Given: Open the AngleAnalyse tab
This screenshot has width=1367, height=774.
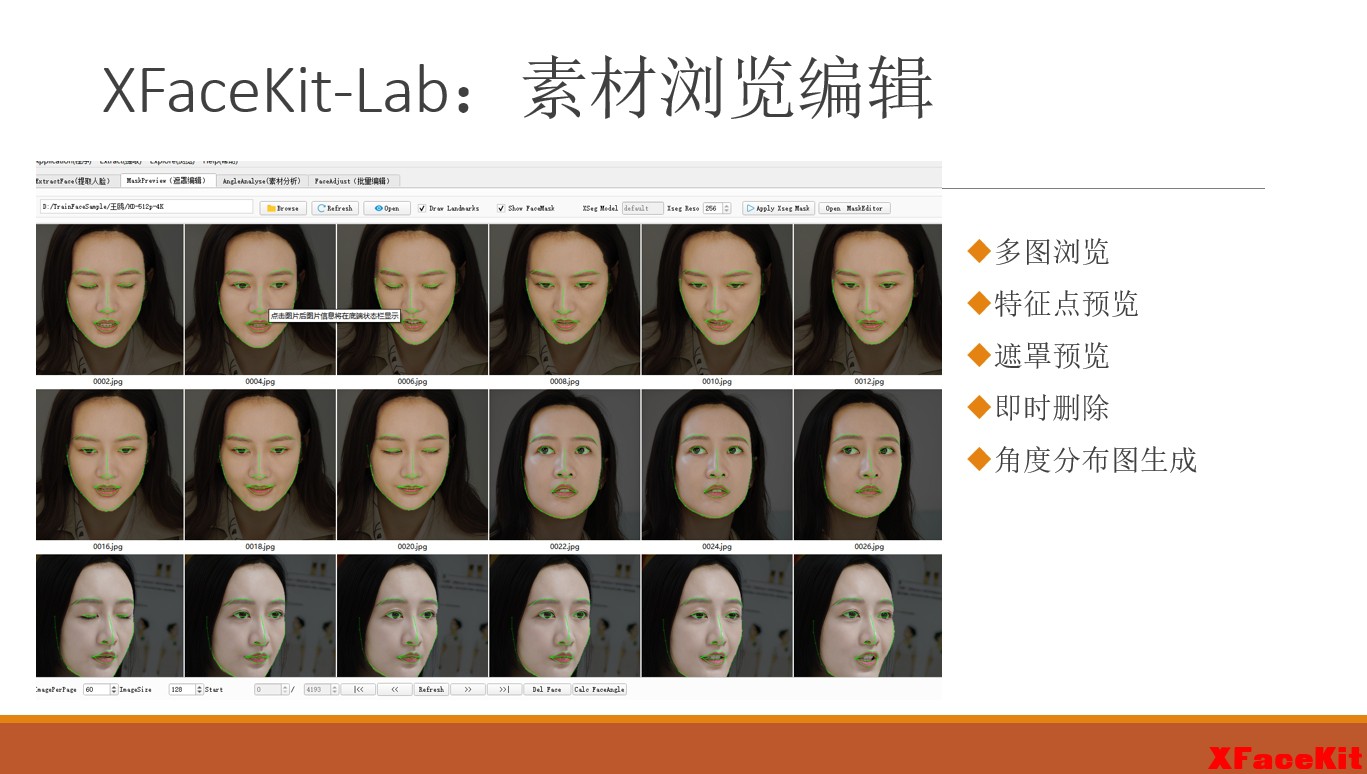Looking at the screenshot, I should [260, 181].
